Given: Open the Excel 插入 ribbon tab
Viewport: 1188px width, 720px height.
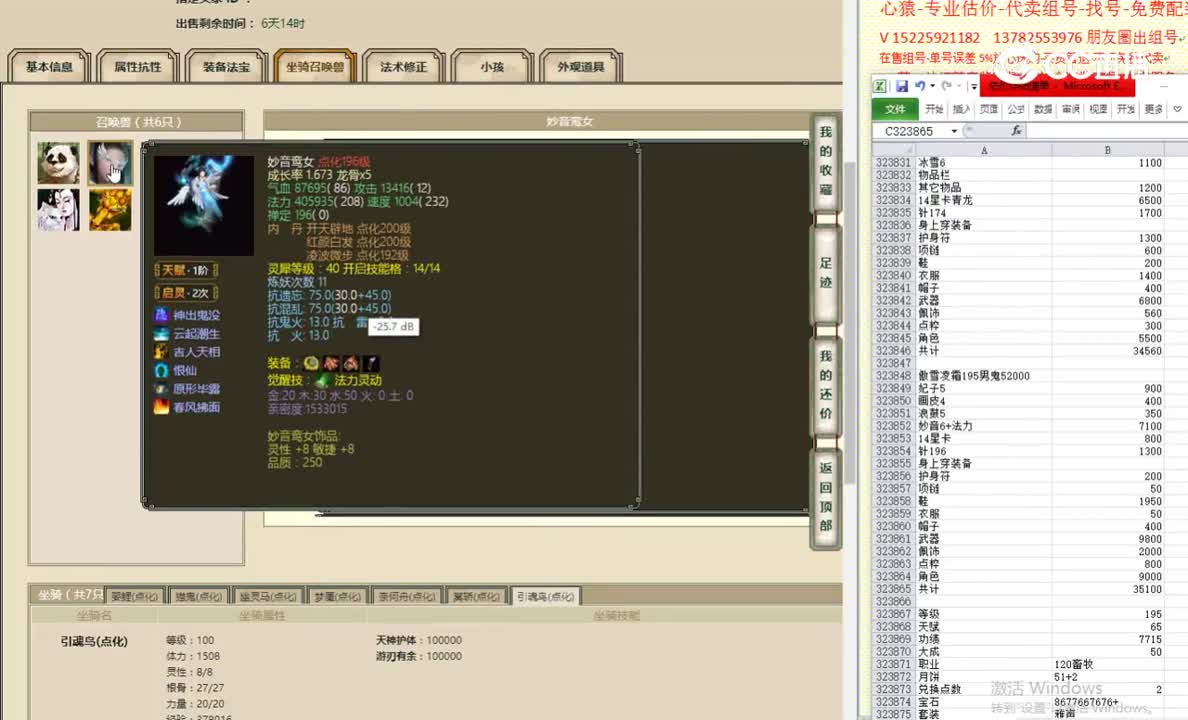Looking at the screenshot, I should [961, 109].
